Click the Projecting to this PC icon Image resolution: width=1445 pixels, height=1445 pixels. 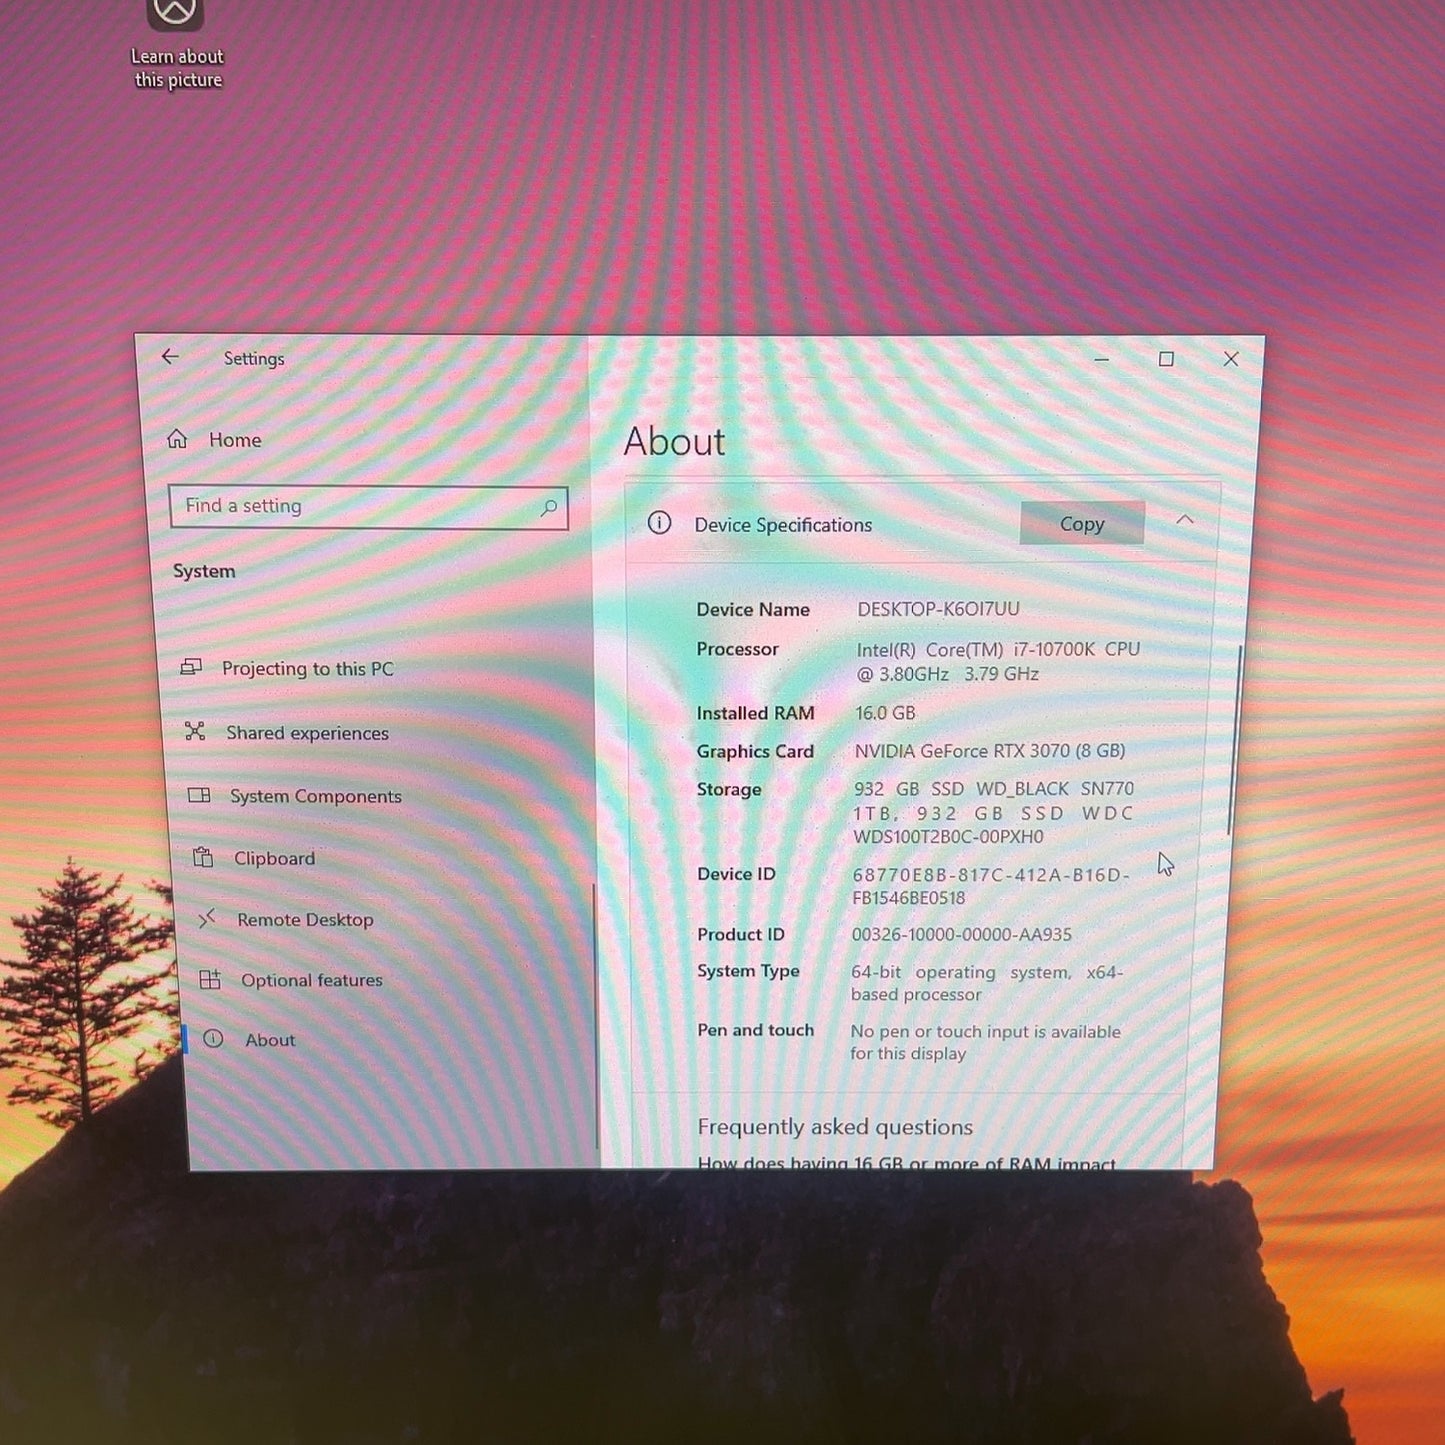191,667
